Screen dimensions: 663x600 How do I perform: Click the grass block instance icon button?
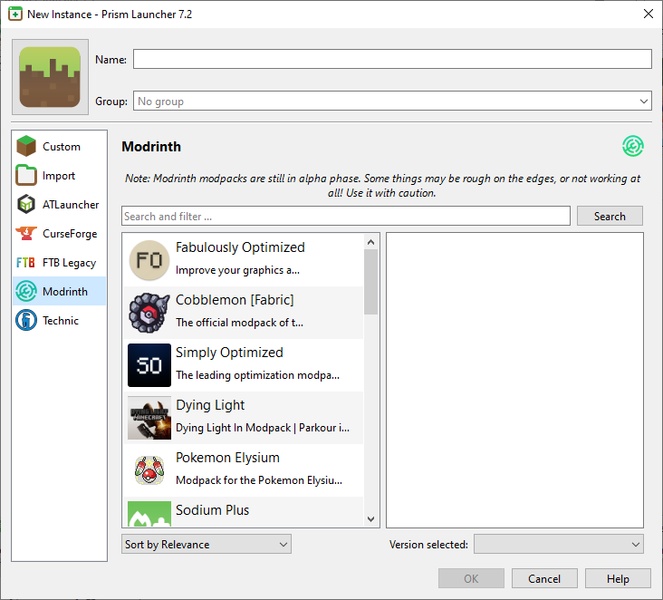pos(50,77)
